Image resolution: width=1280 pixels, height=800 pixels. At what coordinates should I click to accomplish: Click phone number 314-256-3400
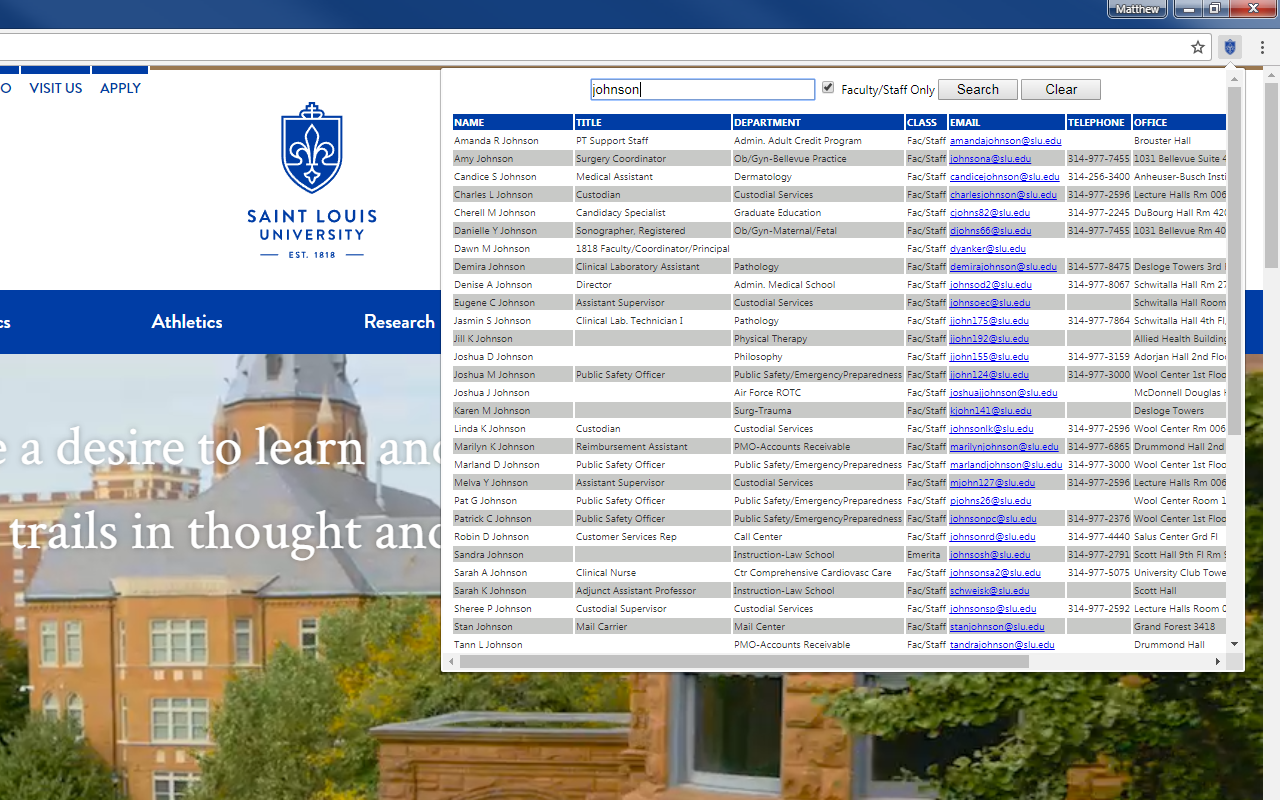coord(1099,177)
